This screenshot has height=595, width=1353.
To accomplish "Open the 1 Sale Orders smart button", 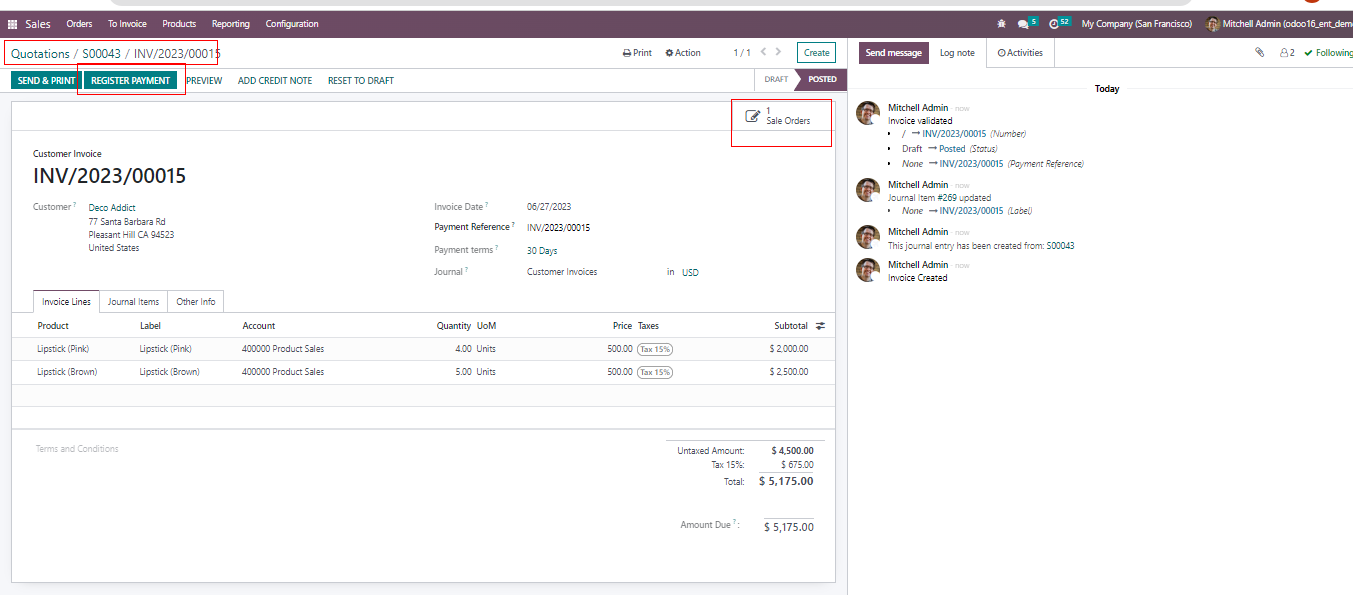I will (x=780, y=116).
